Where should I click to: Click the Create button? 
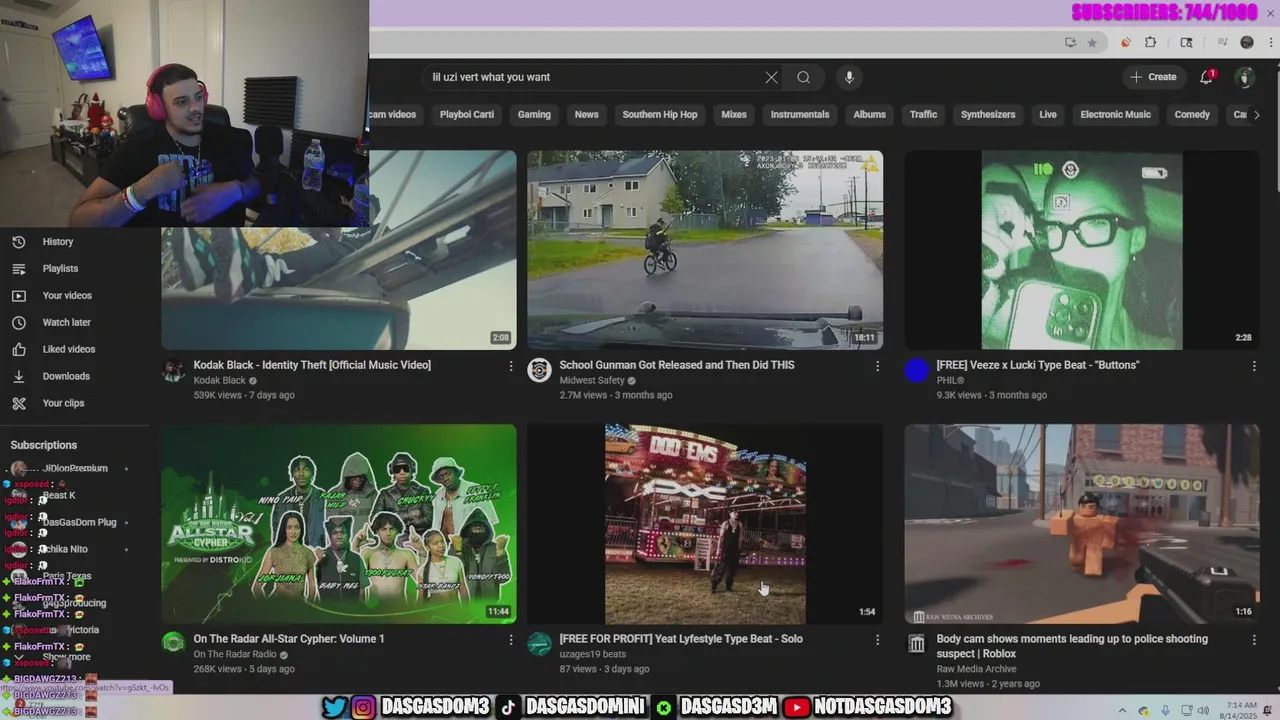[1153, 77]
